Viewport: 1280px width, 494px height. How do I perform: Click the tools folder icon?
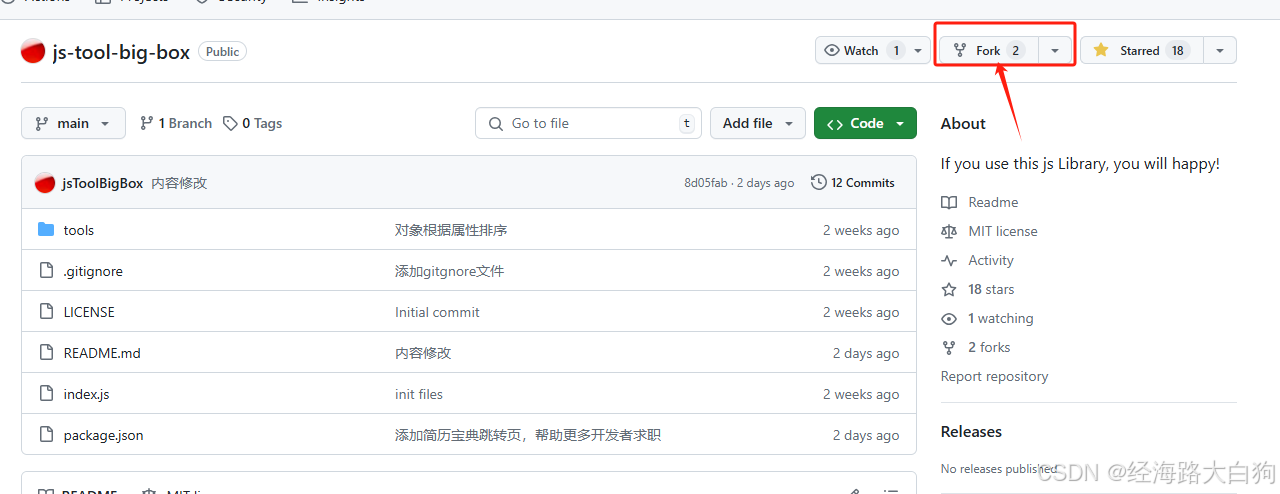tap(46, 230)
